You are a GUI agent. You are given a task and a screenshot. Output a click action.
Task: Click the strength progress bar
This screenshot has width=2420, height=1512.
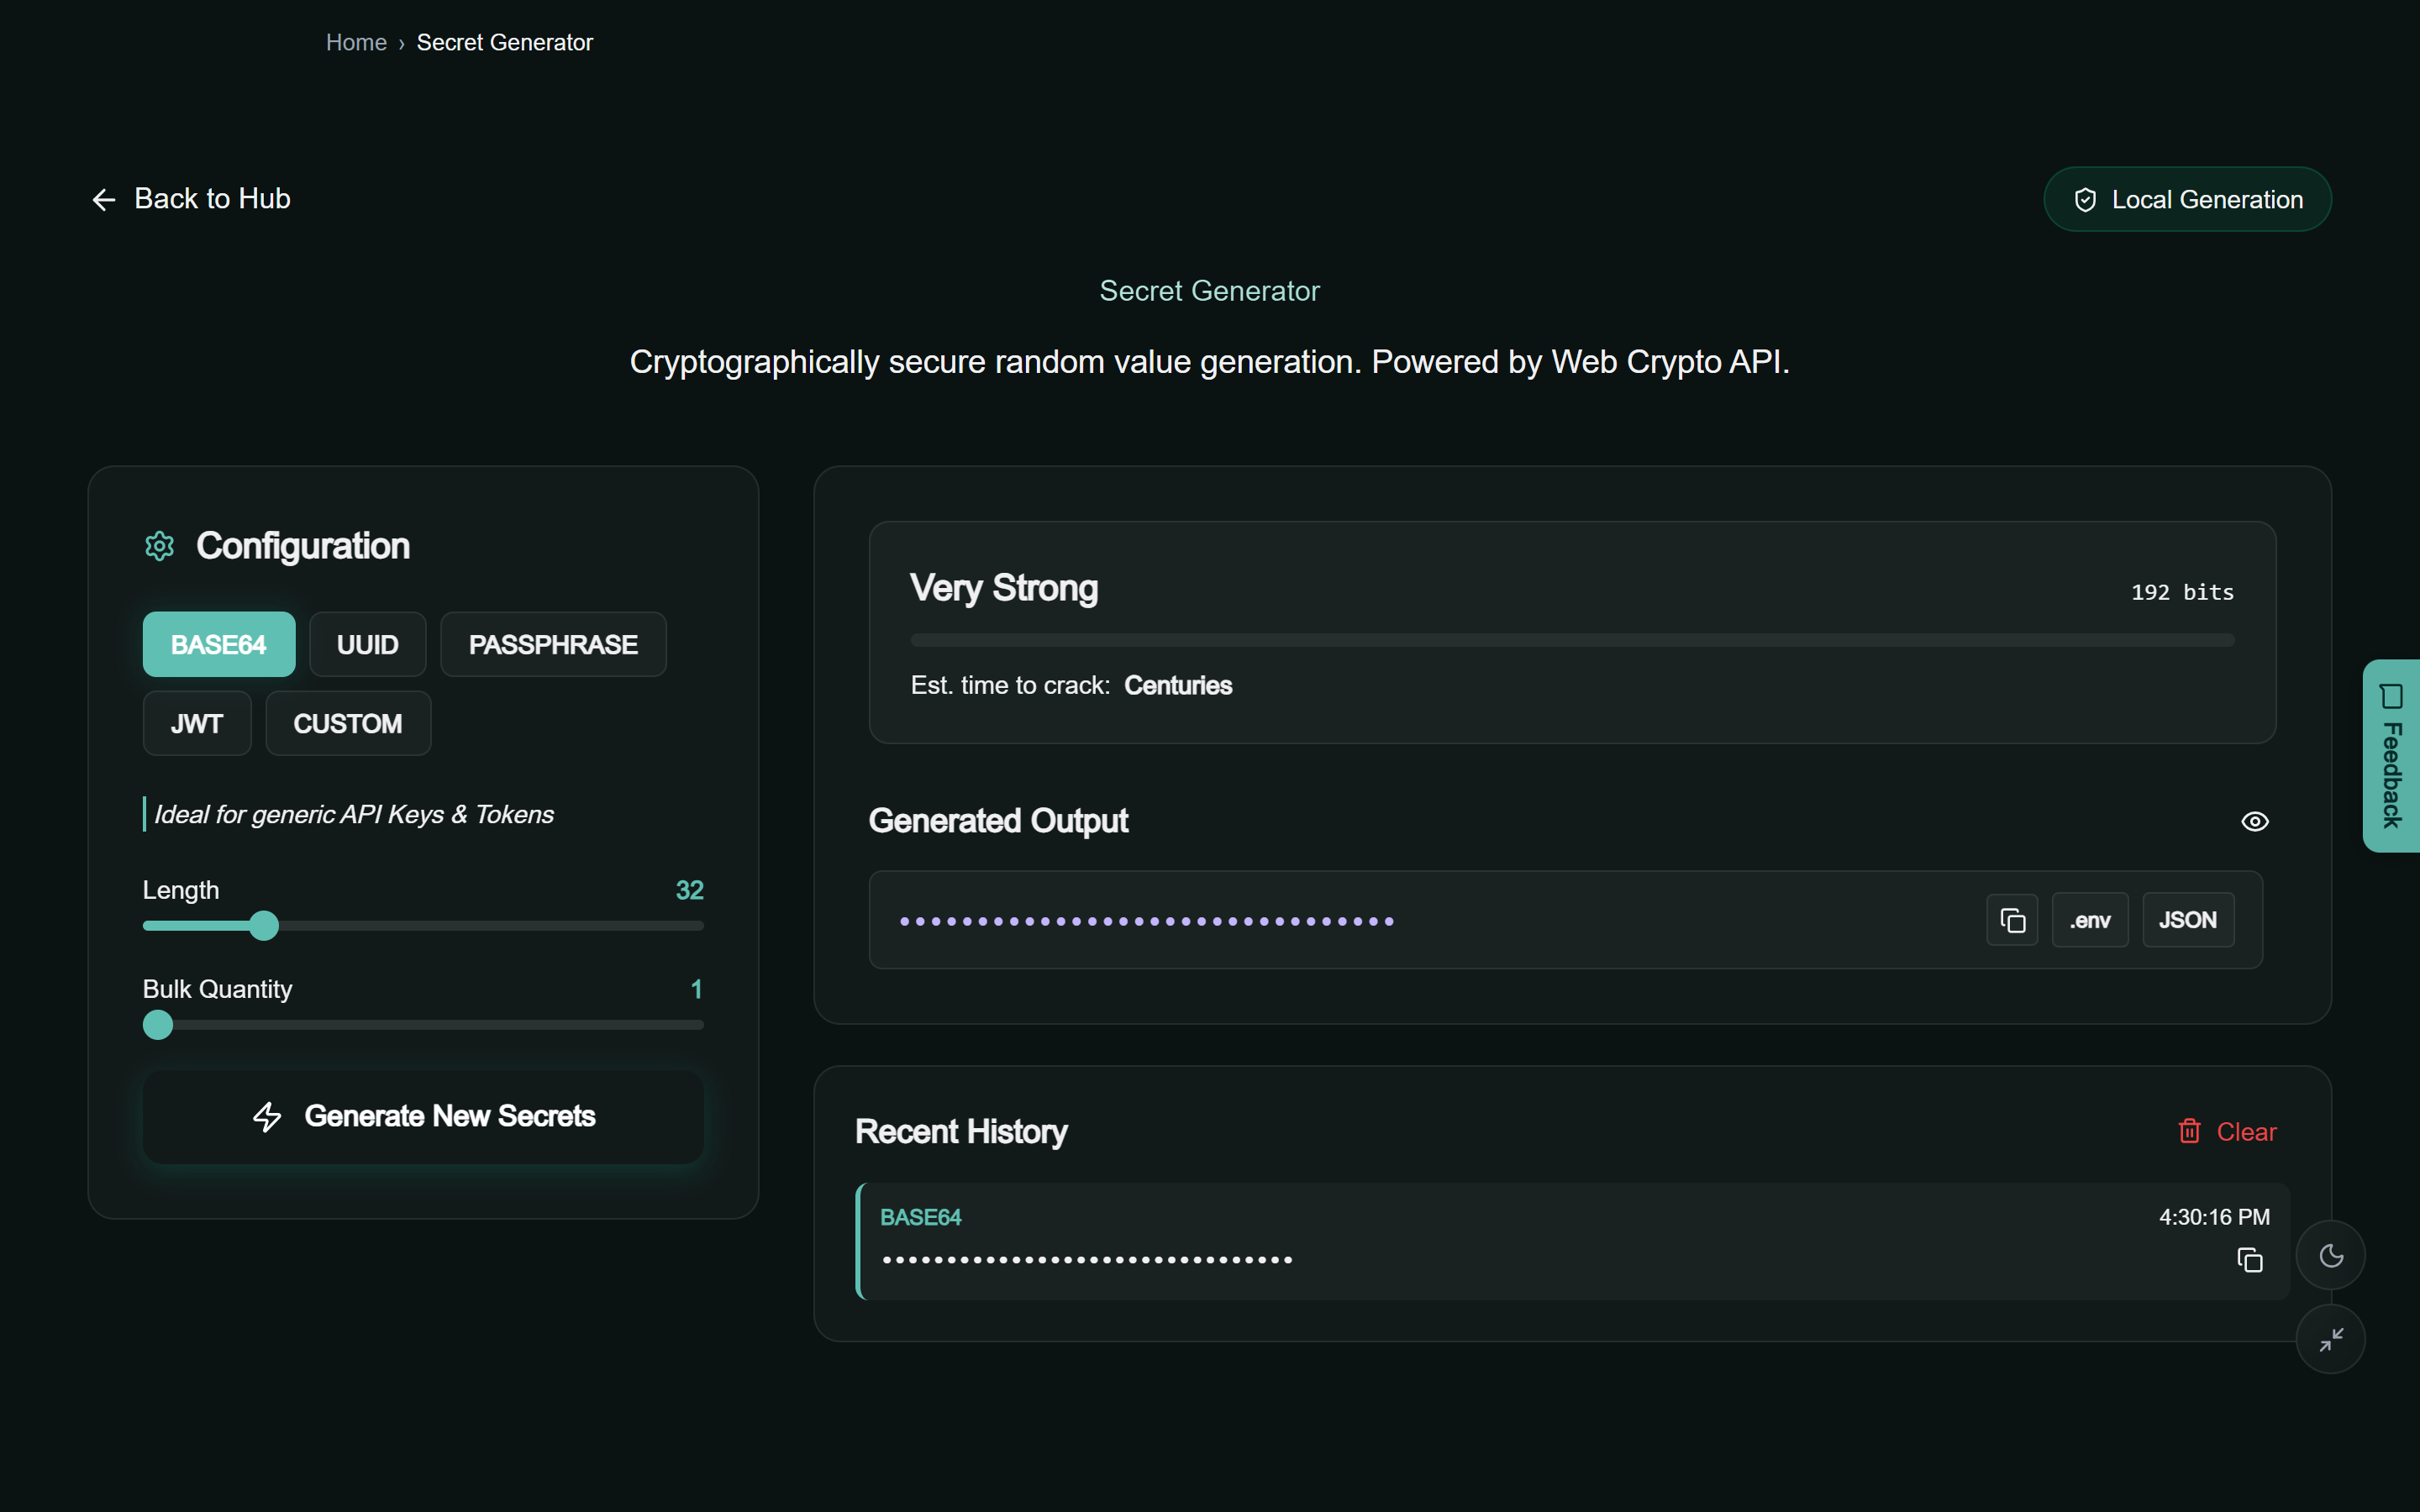coord(1572,640)
